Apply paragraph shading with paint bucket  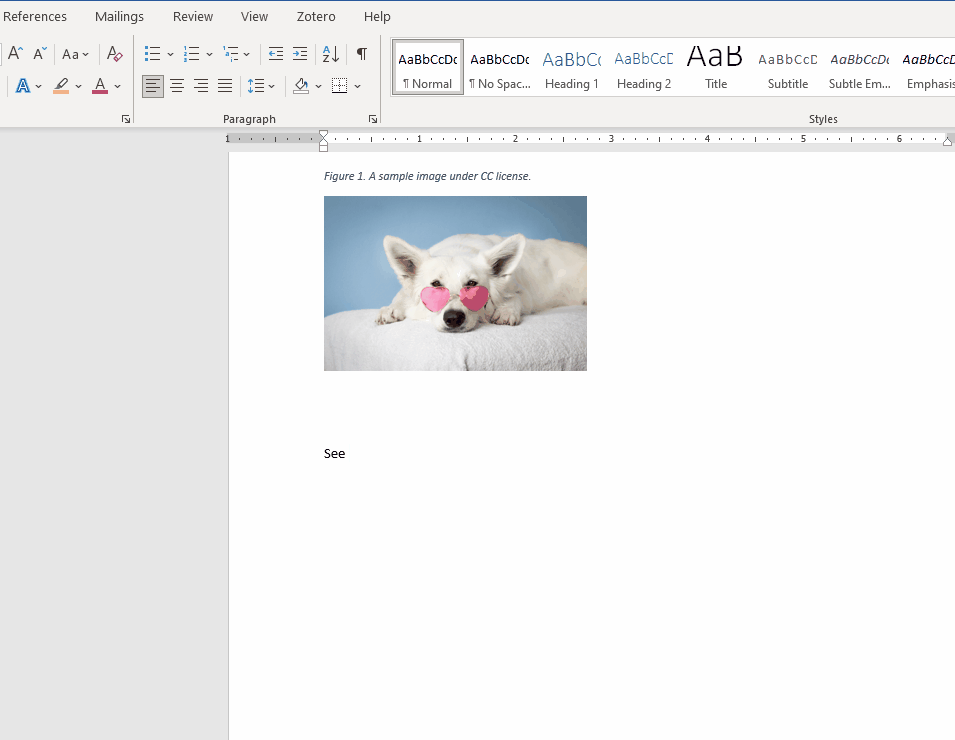point(301,86)
